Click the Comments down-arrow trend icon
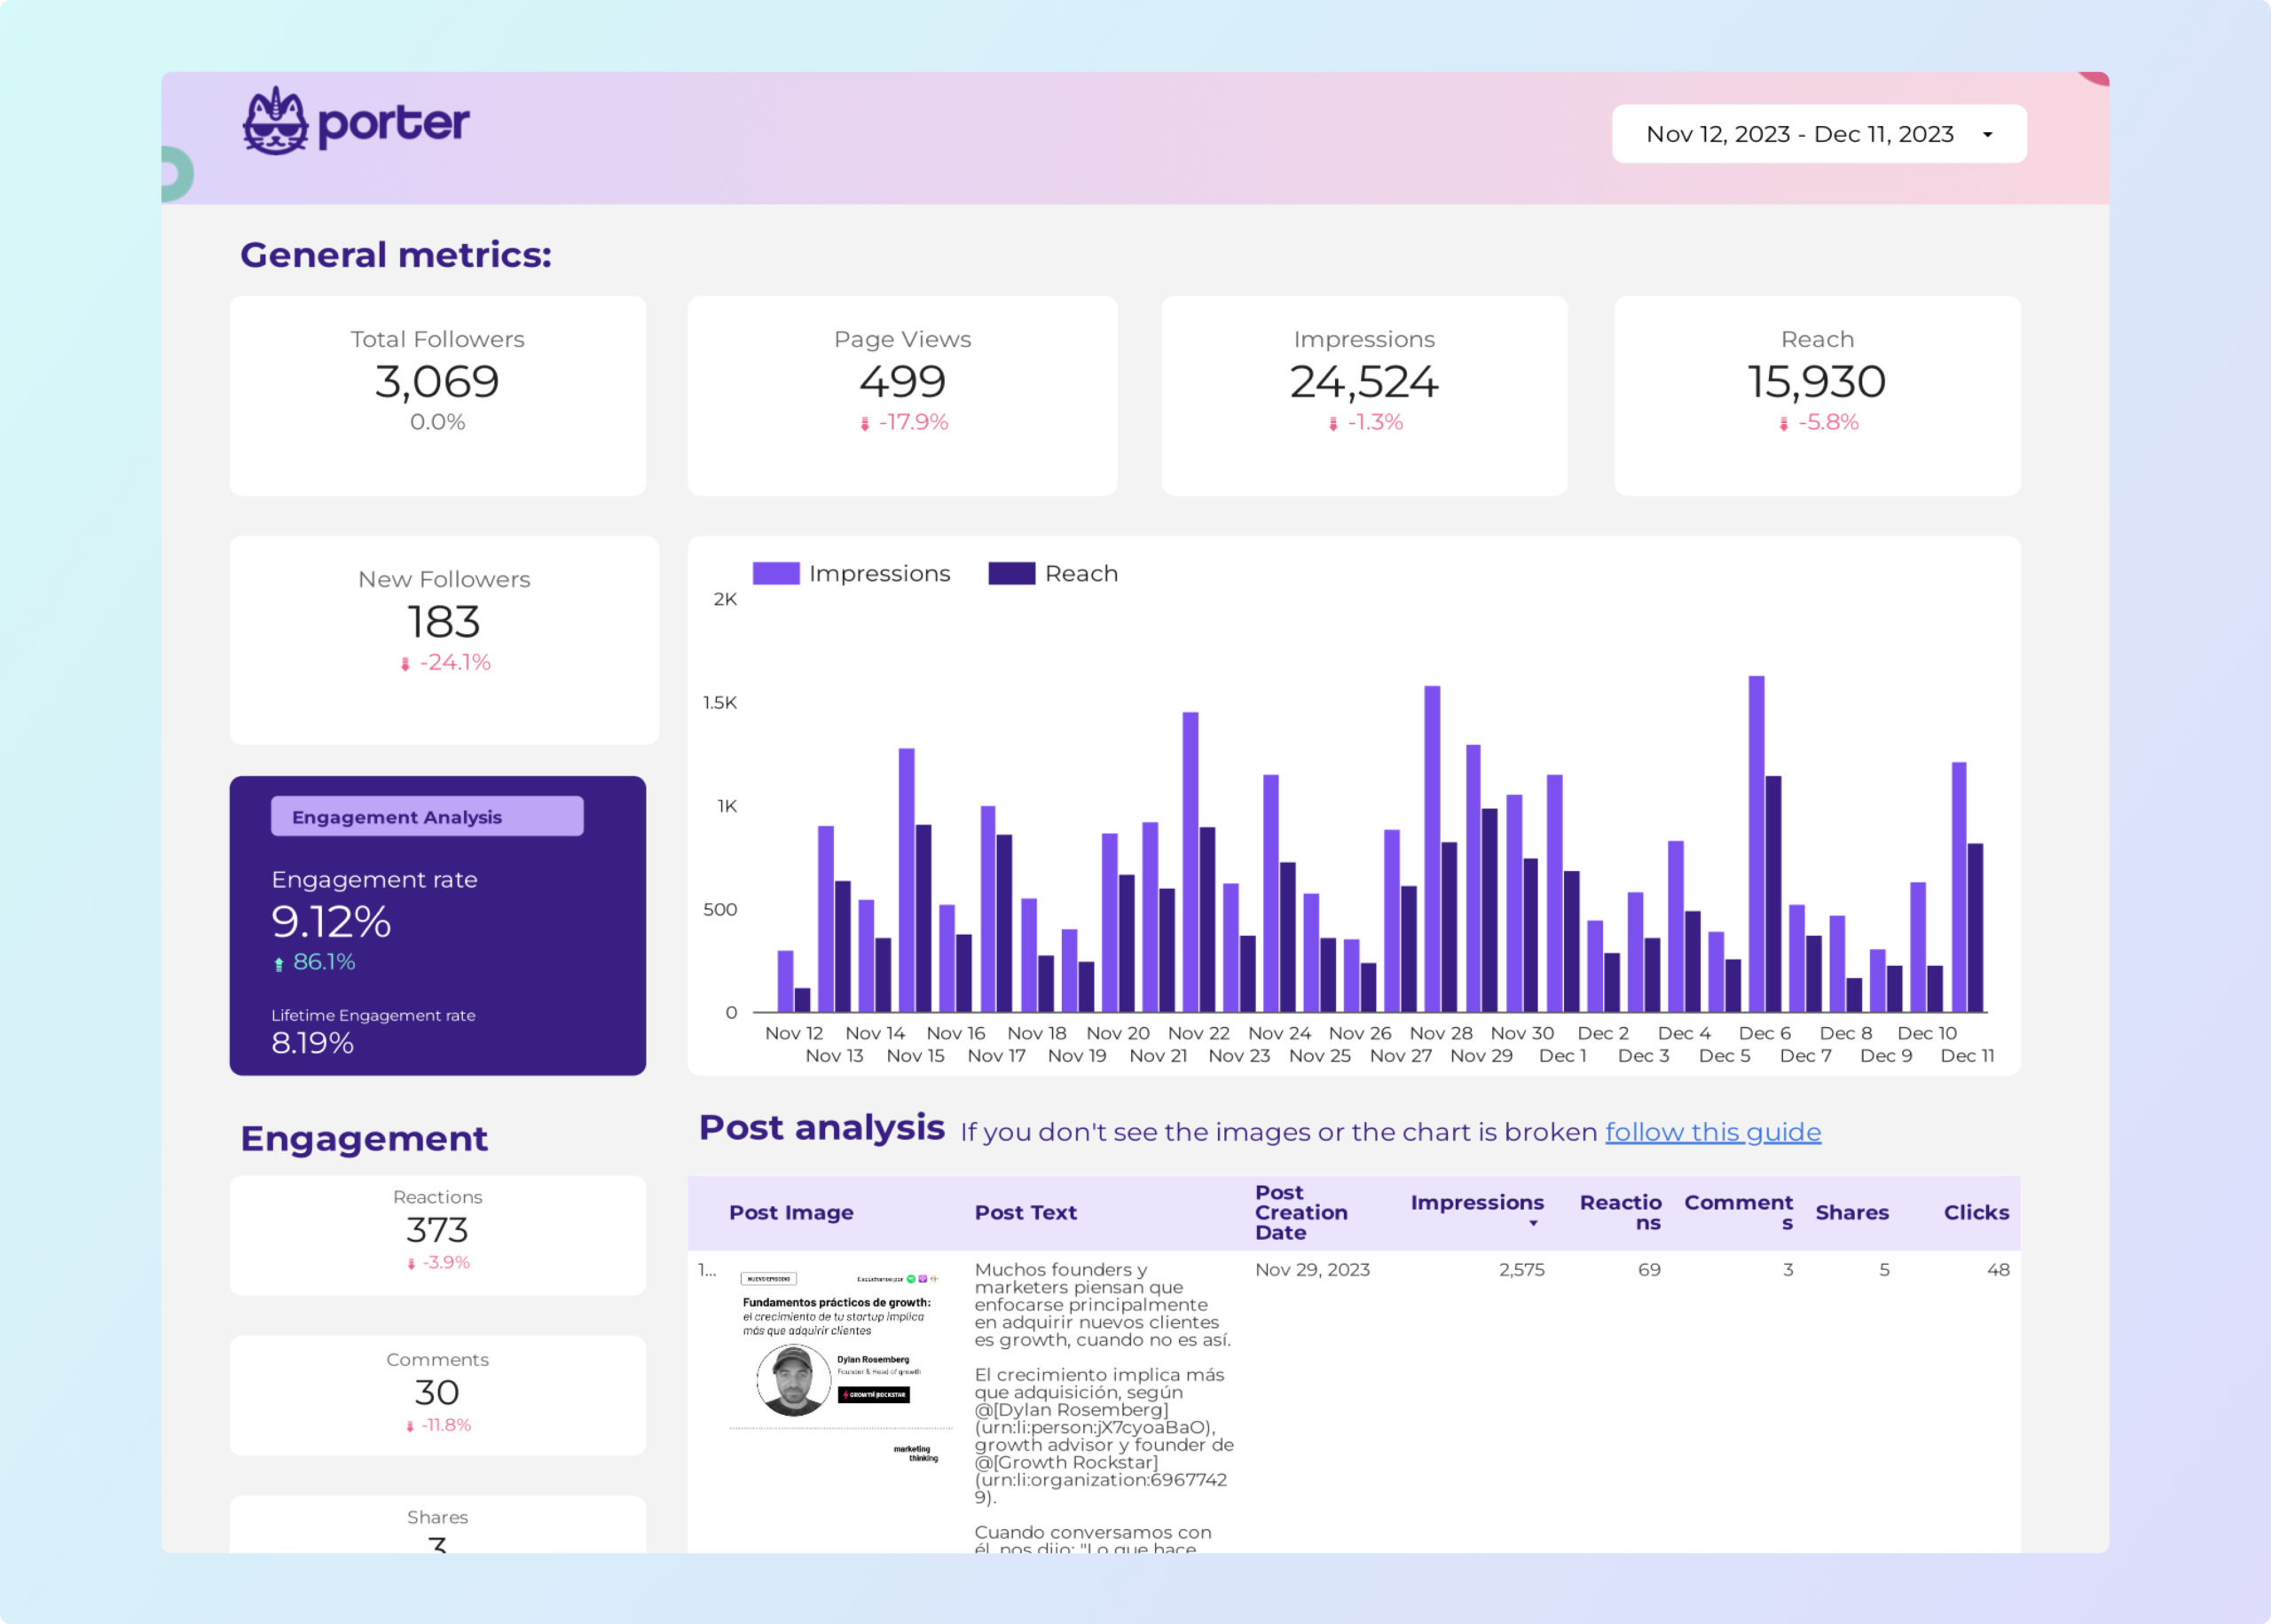This screenshot has width=2271, height=1624. tap(410, 1427)
